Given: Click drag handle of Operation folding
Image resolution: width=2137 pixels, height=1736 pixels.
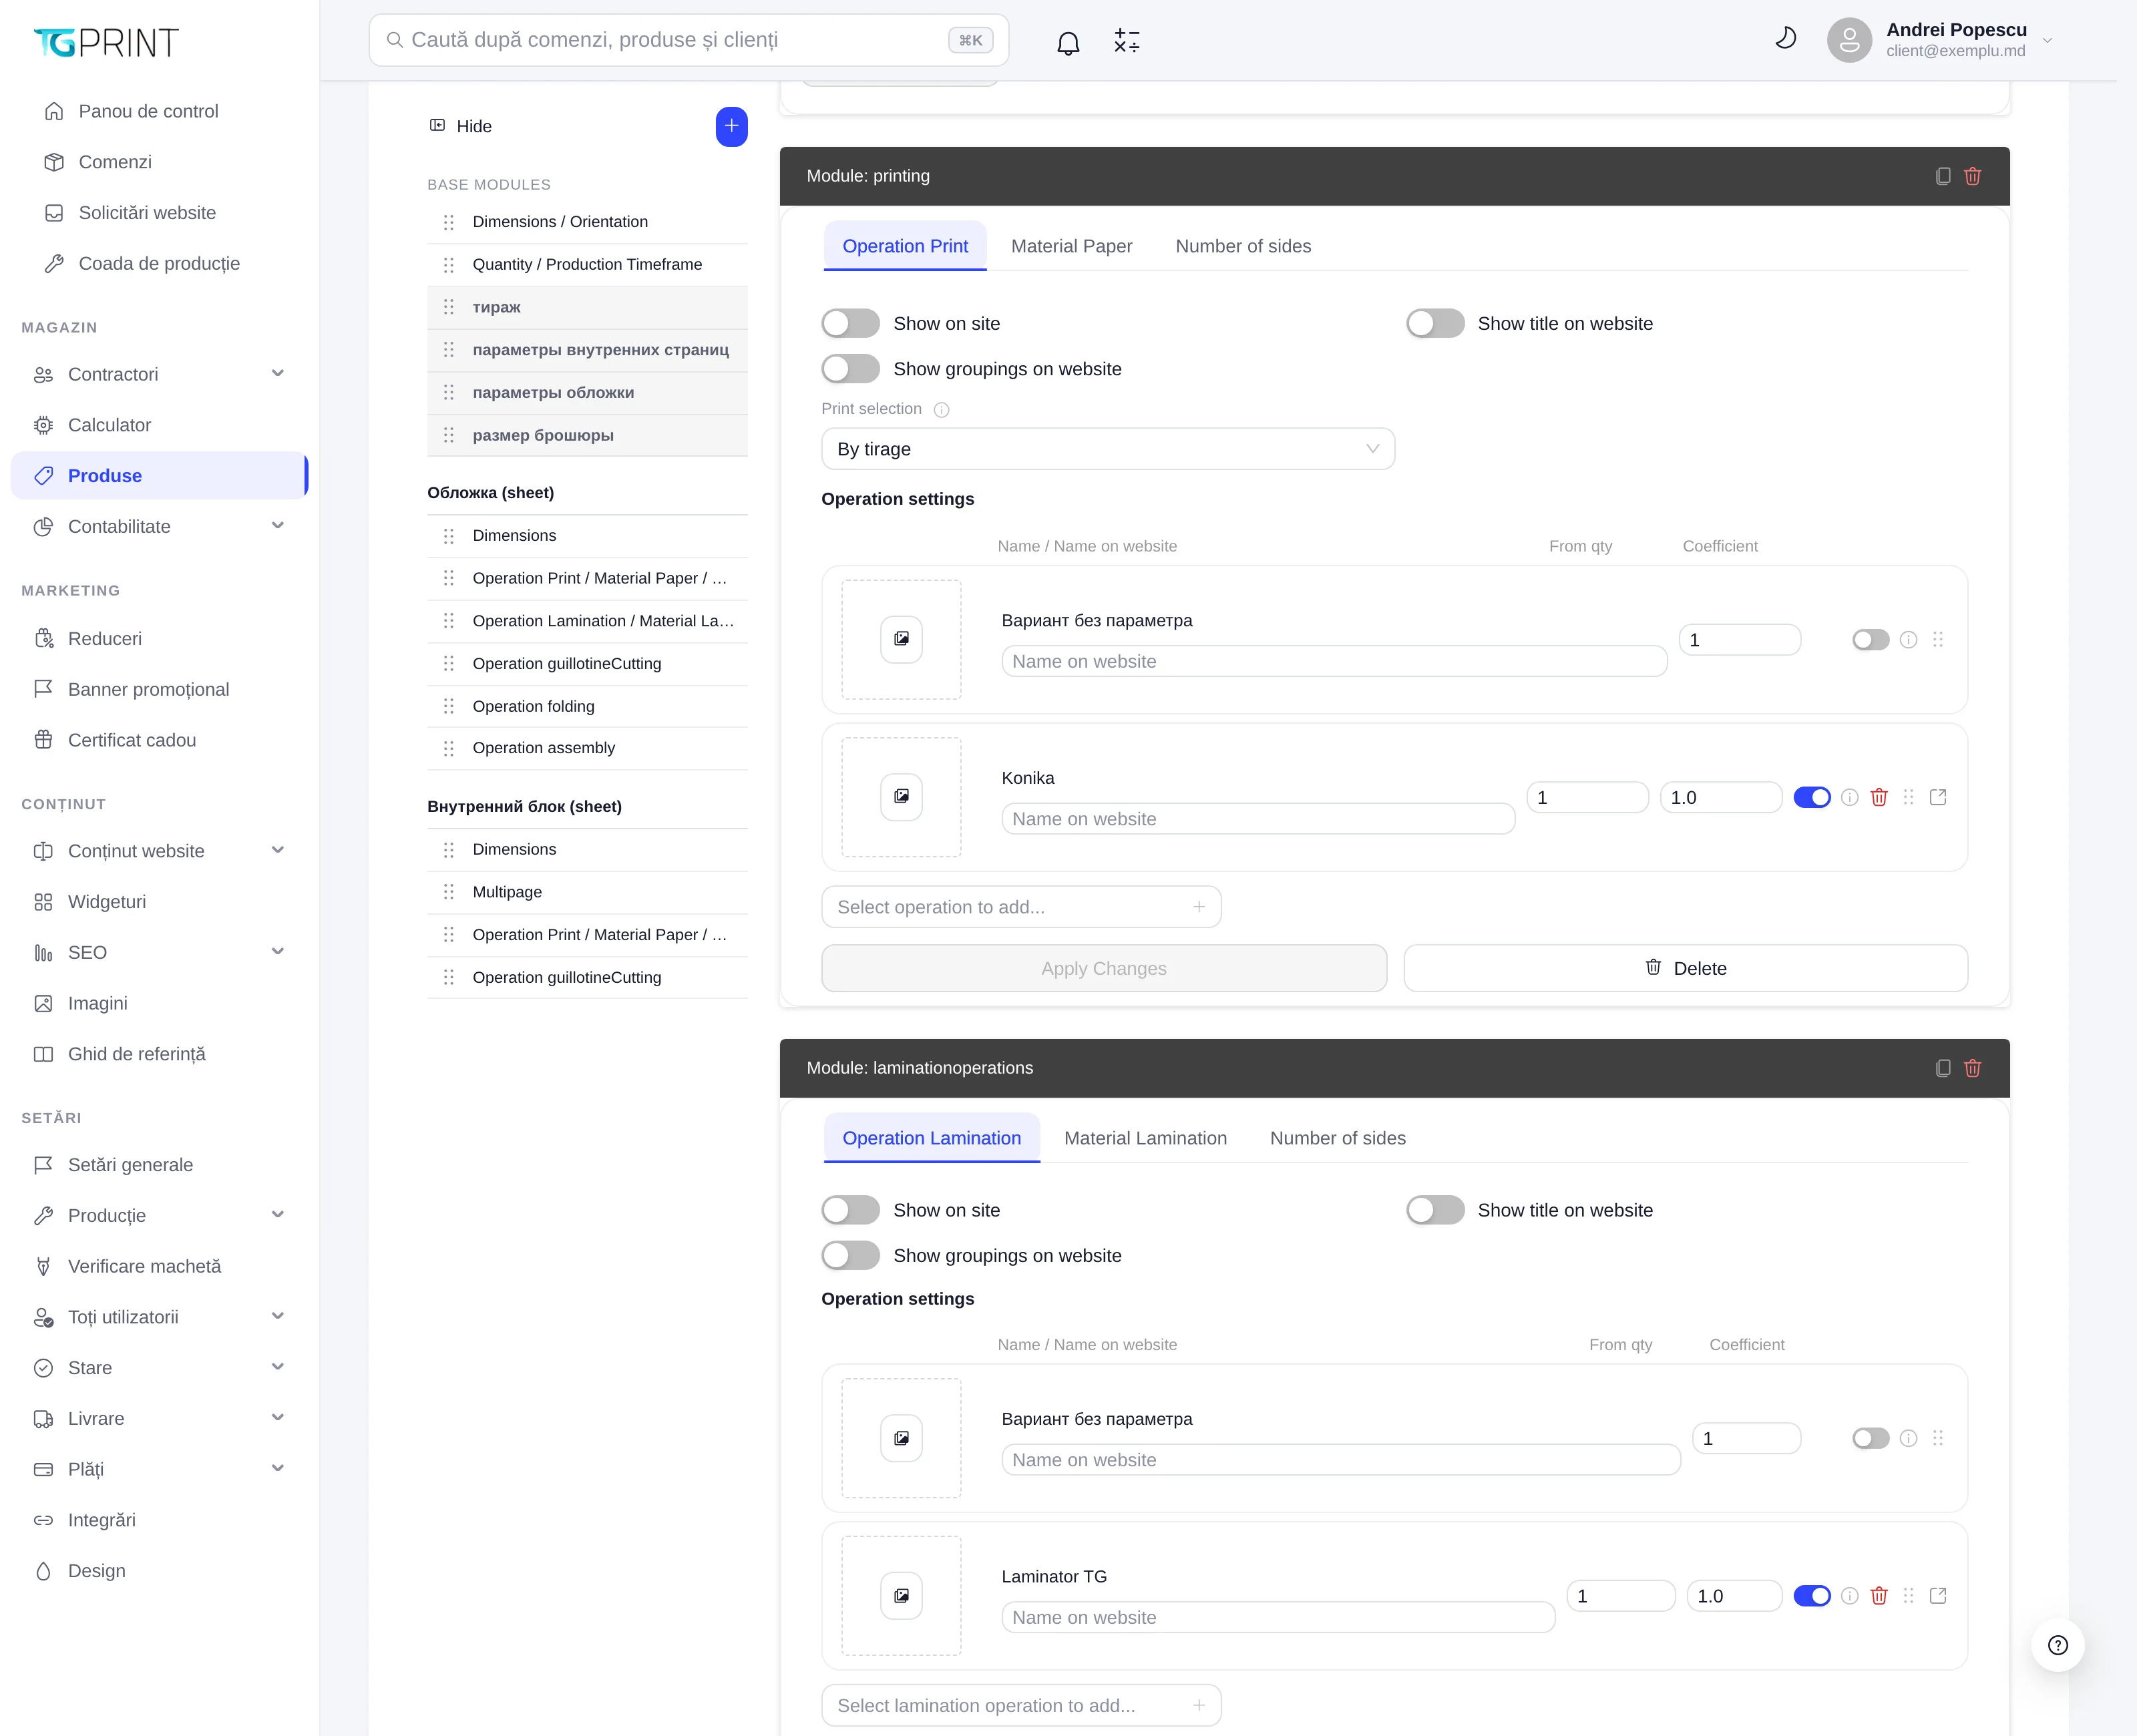Looking at the screenshot, I should click(448, 706).
